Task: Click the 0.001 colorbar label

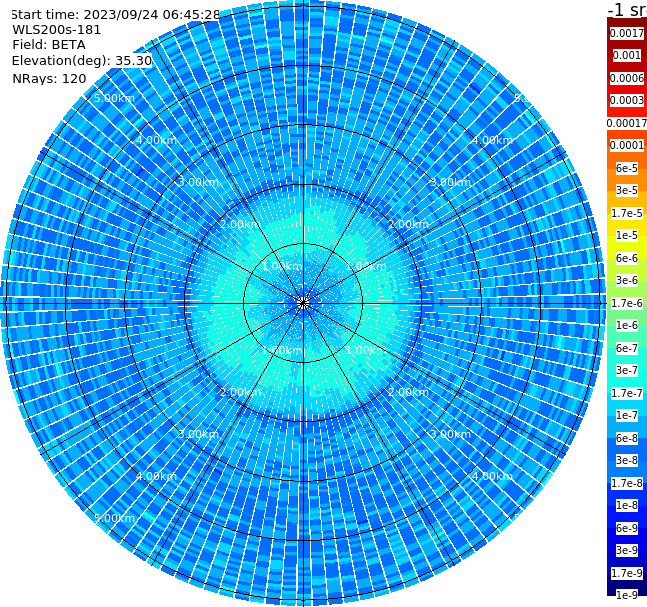Action: click(627, 55)
